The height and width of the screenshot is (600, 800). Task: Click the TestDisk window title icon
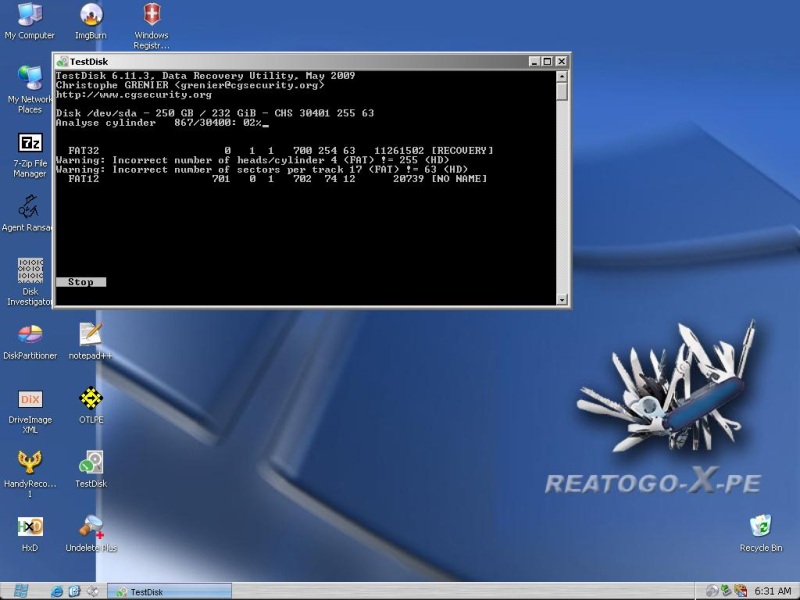62,62
